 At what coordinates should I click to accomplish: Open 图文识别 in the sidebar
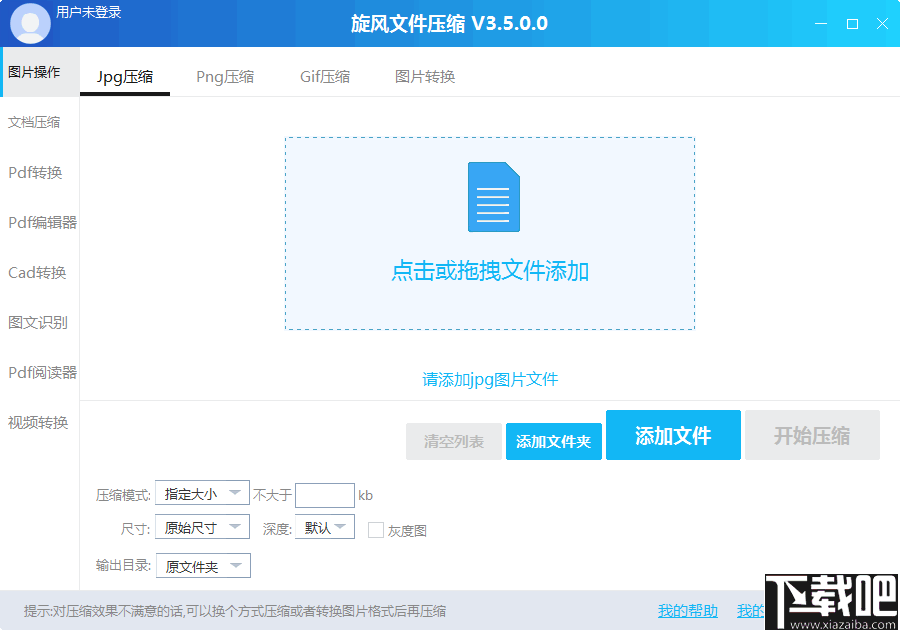point(37,322)
